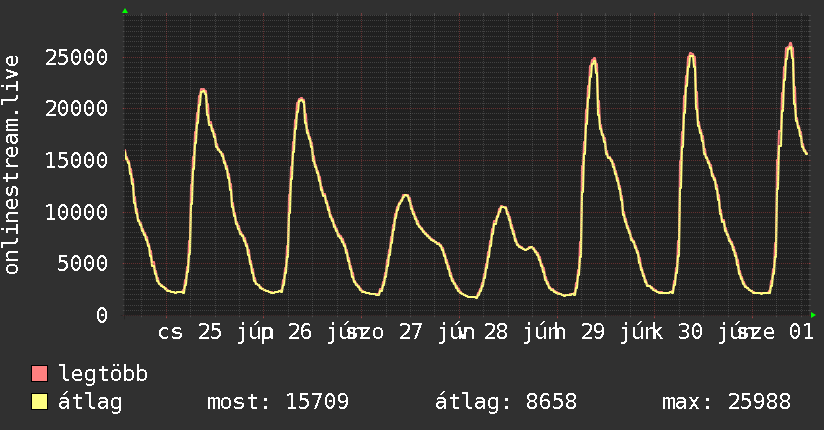Select the legtöbb legend label
The image size is (824, 430).
click(x=103, y=373)
